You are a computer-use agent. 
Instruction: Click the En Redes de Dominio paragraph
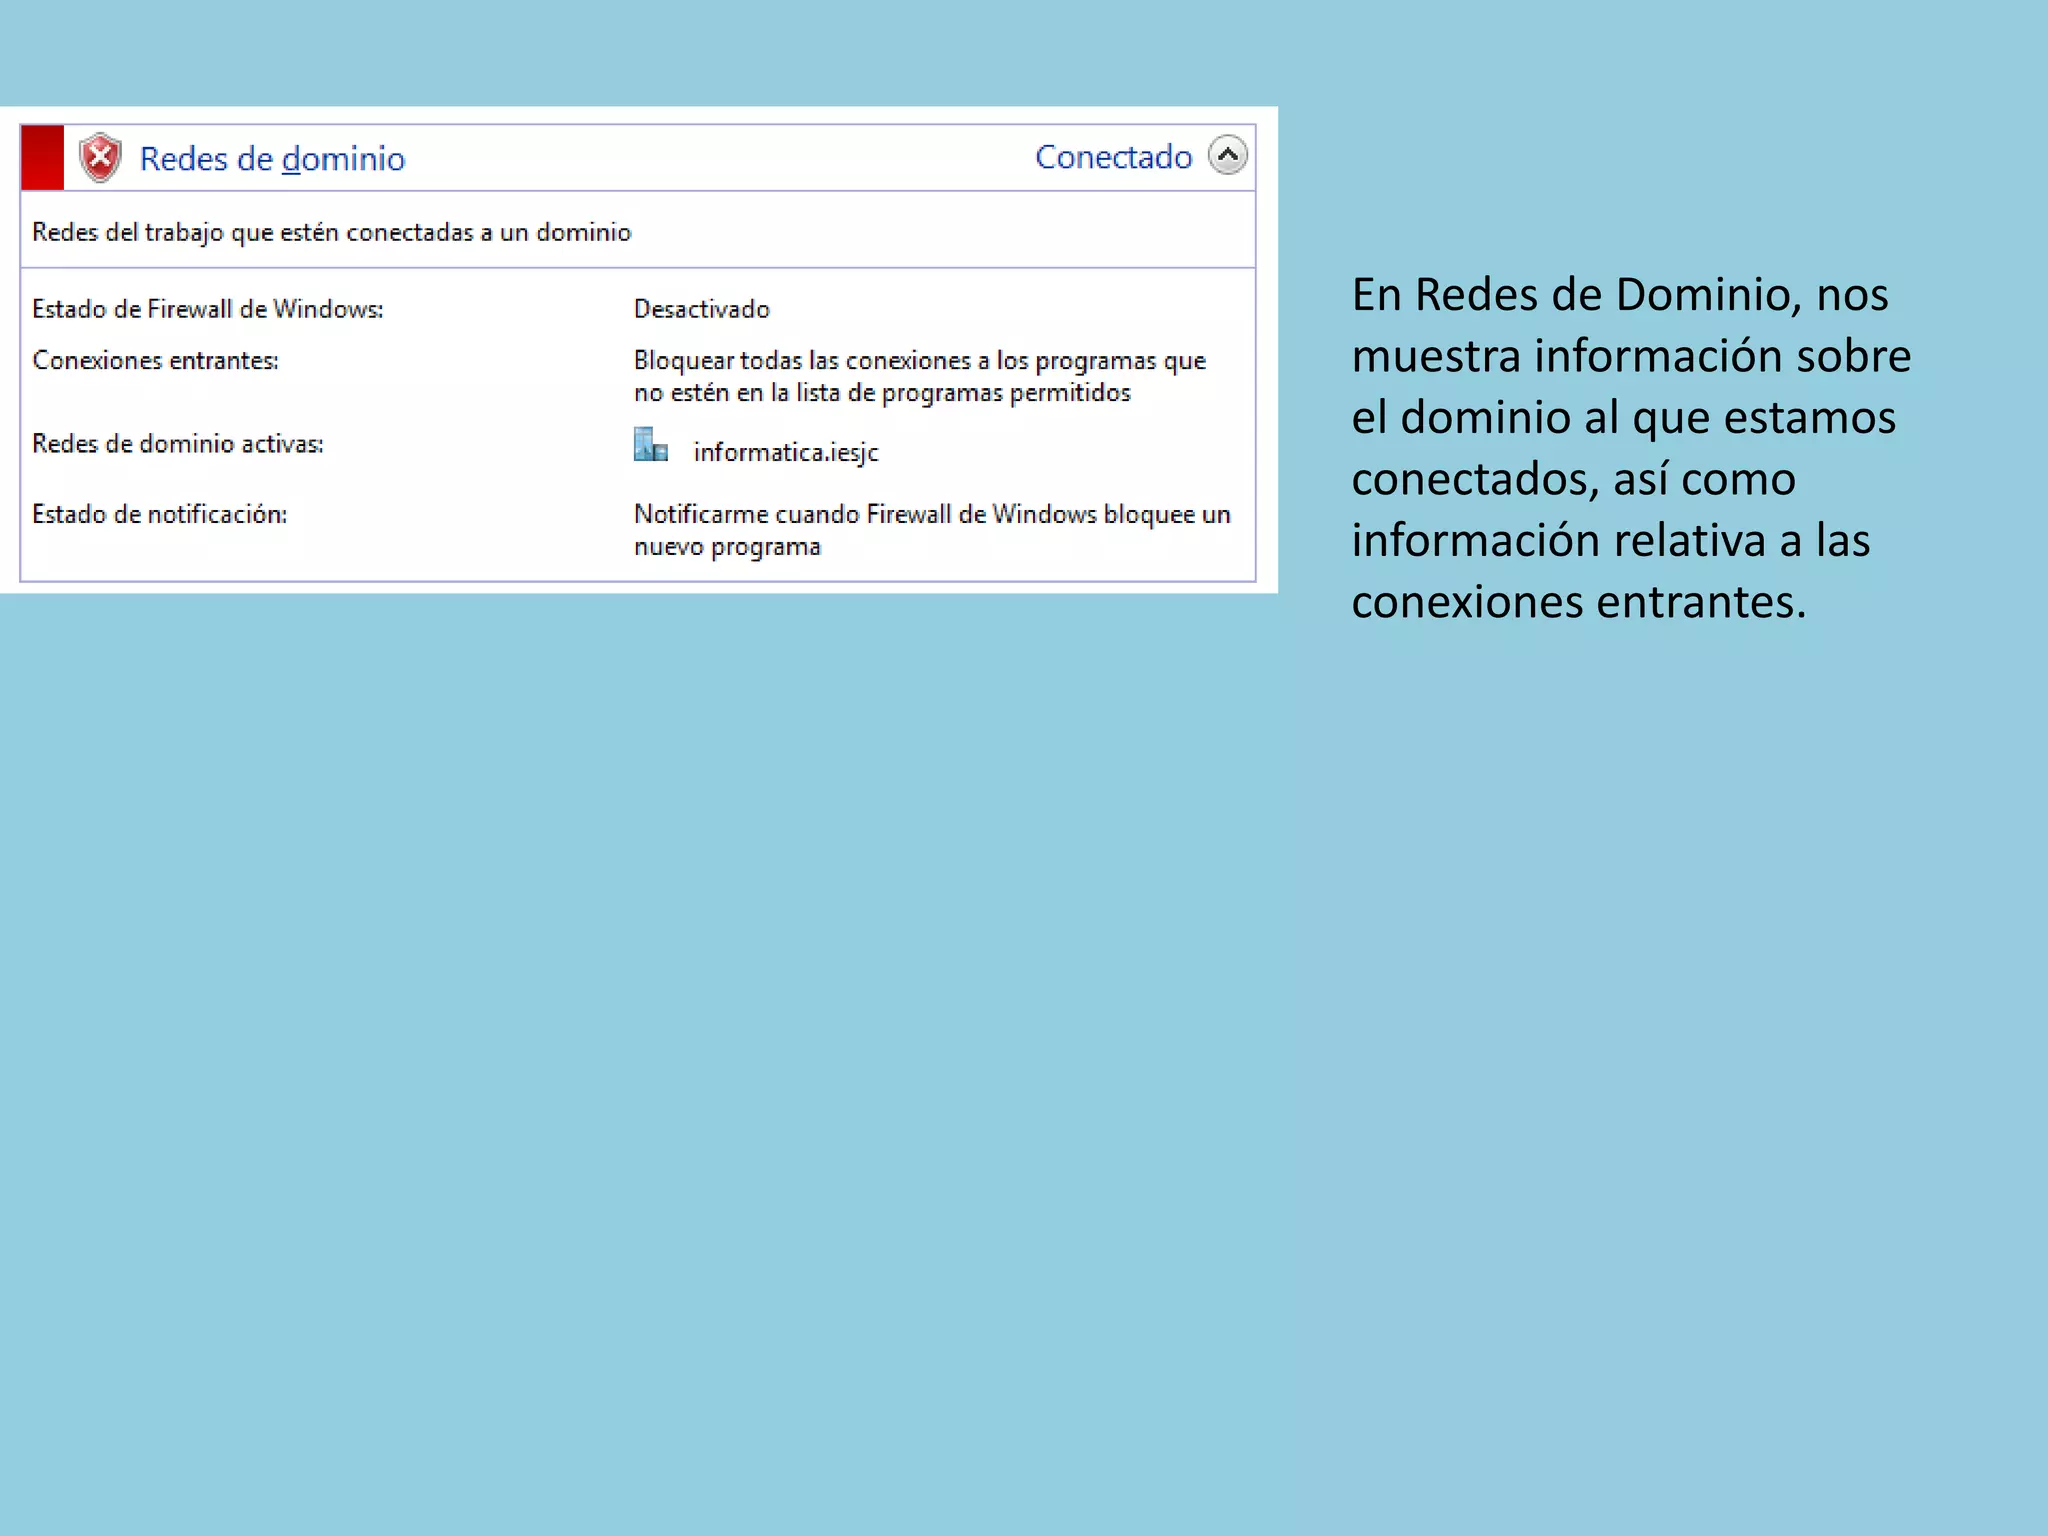click(x=1631, y=448)
